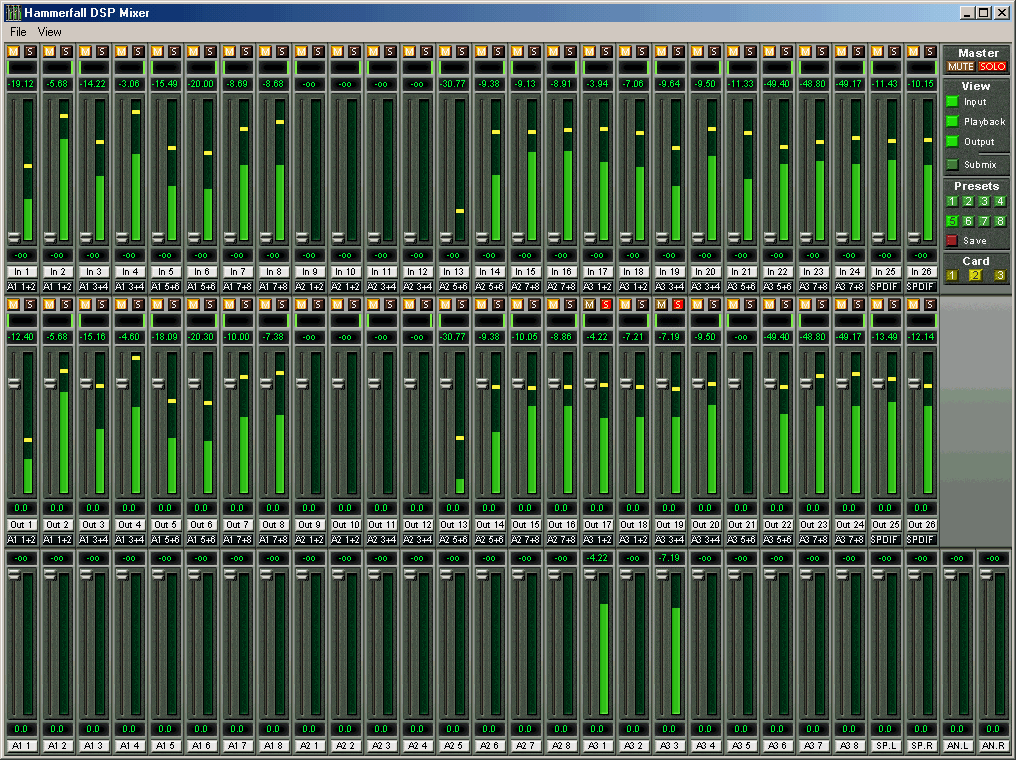The width and height of the screenshot is (1016, 760).
Task: Load preset 2
Action: (968, 202)
